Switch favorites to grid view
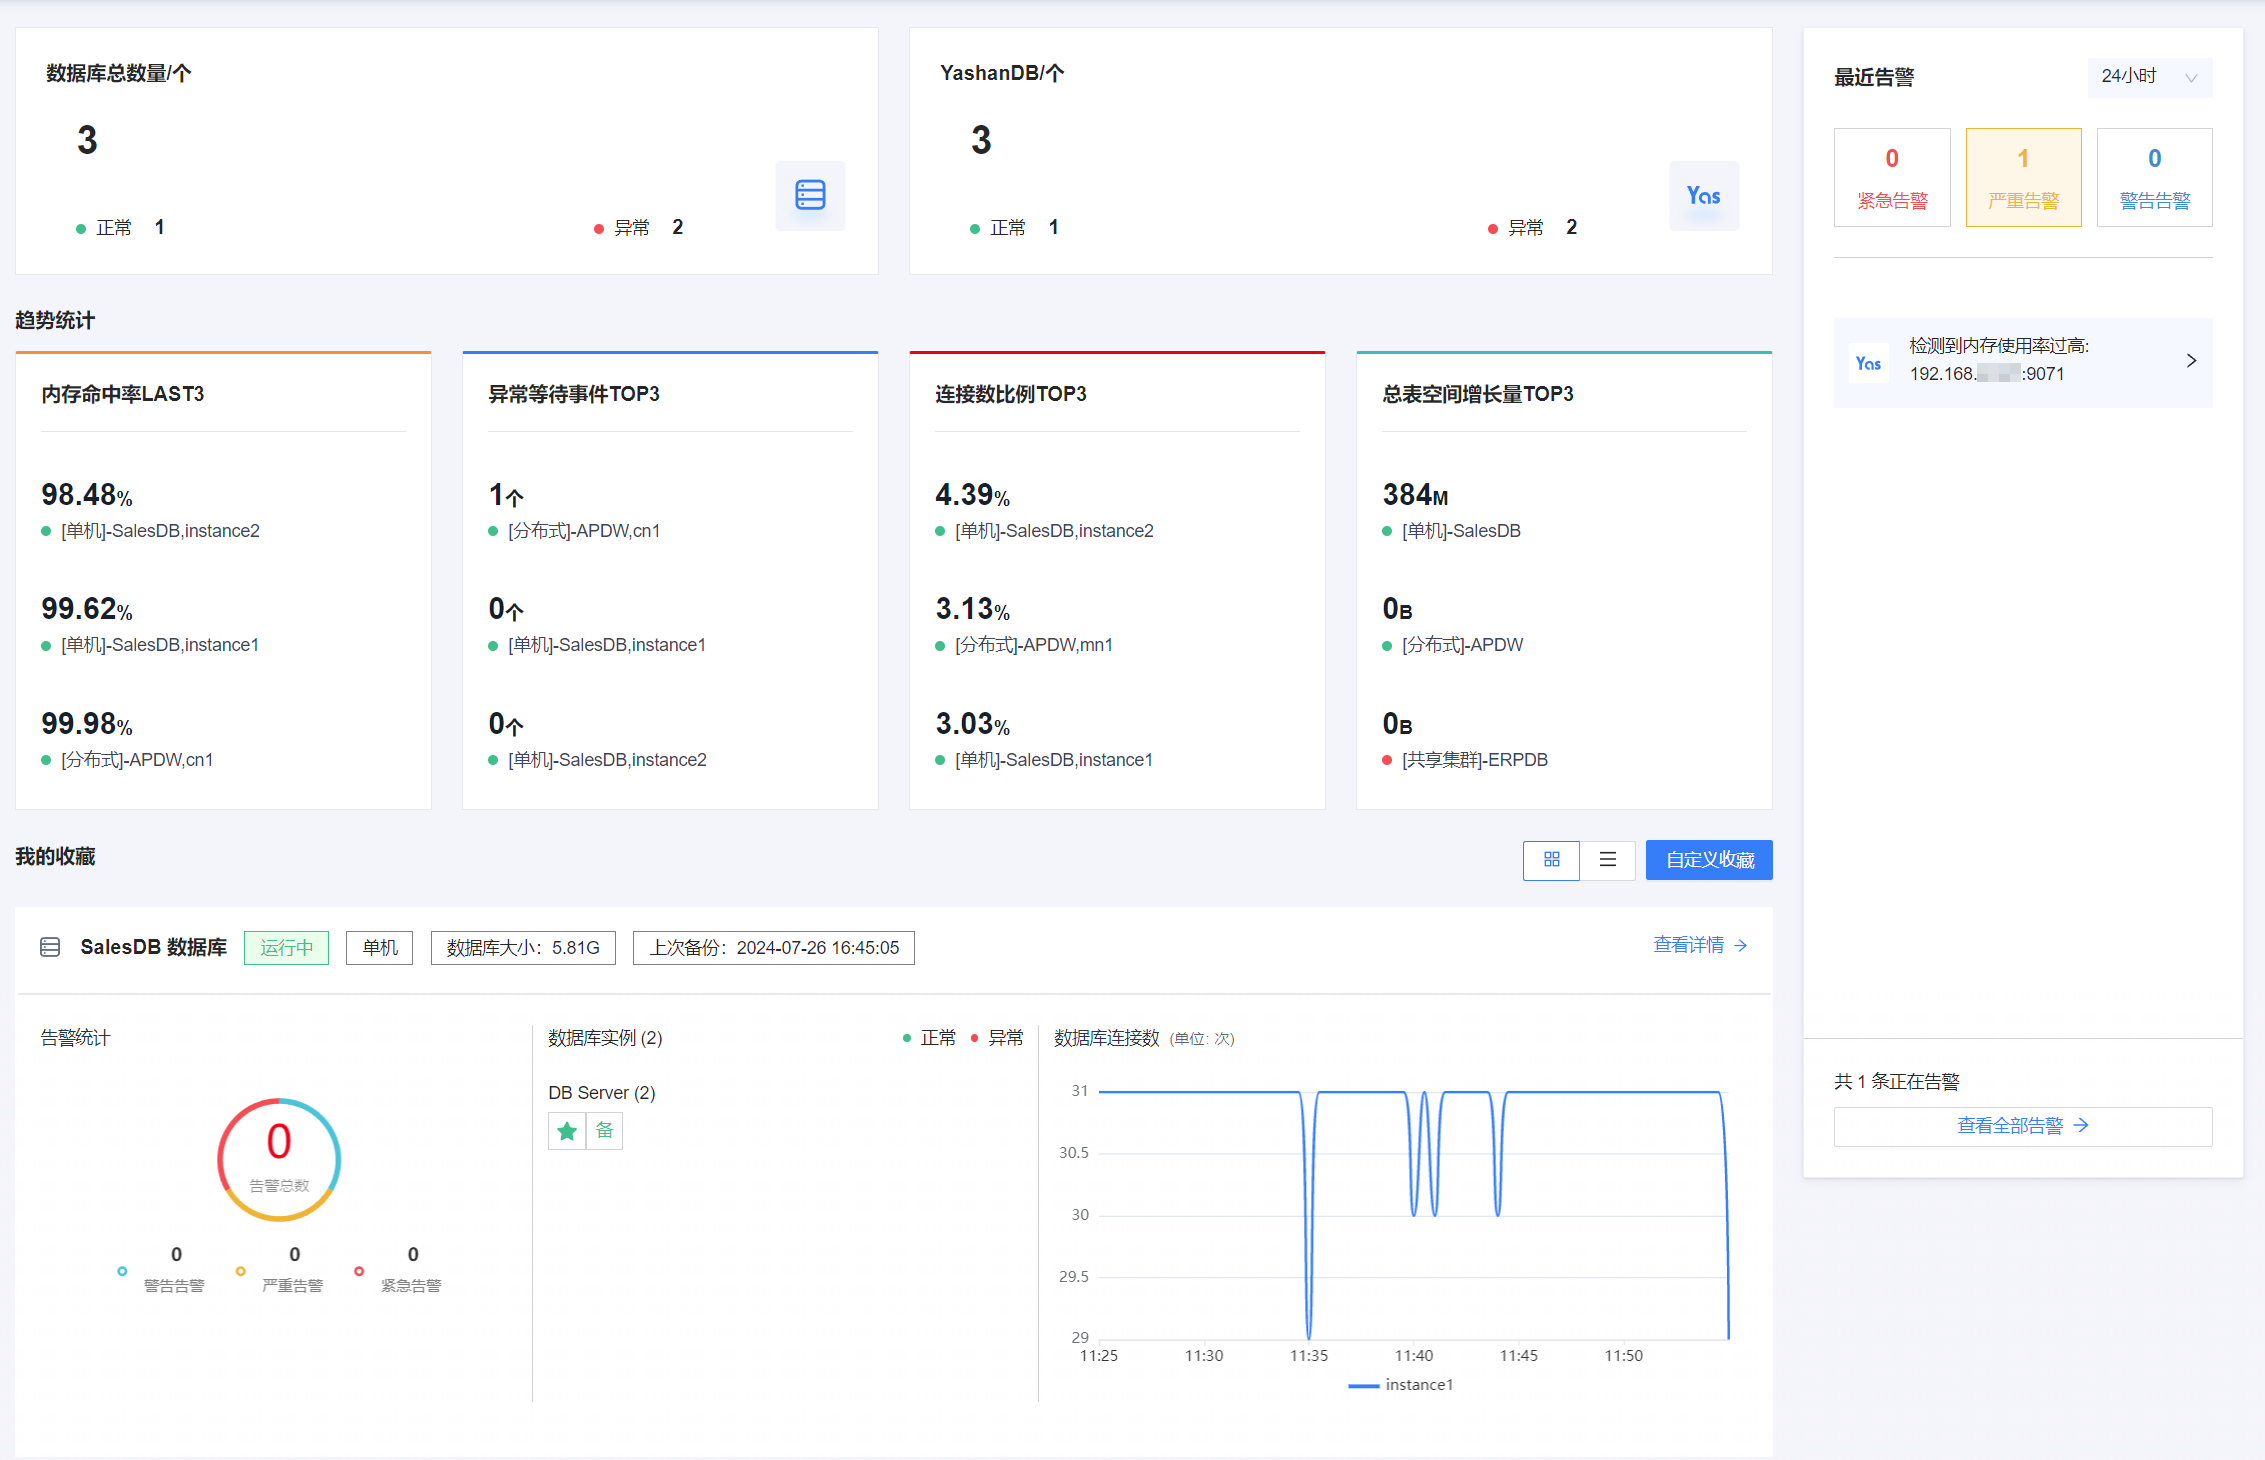 [x=1552, y=860]
